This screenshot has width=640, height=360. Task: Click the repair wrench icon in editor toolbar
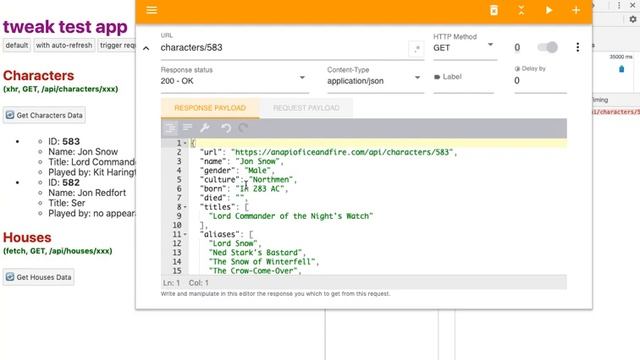tap(205, 128)
